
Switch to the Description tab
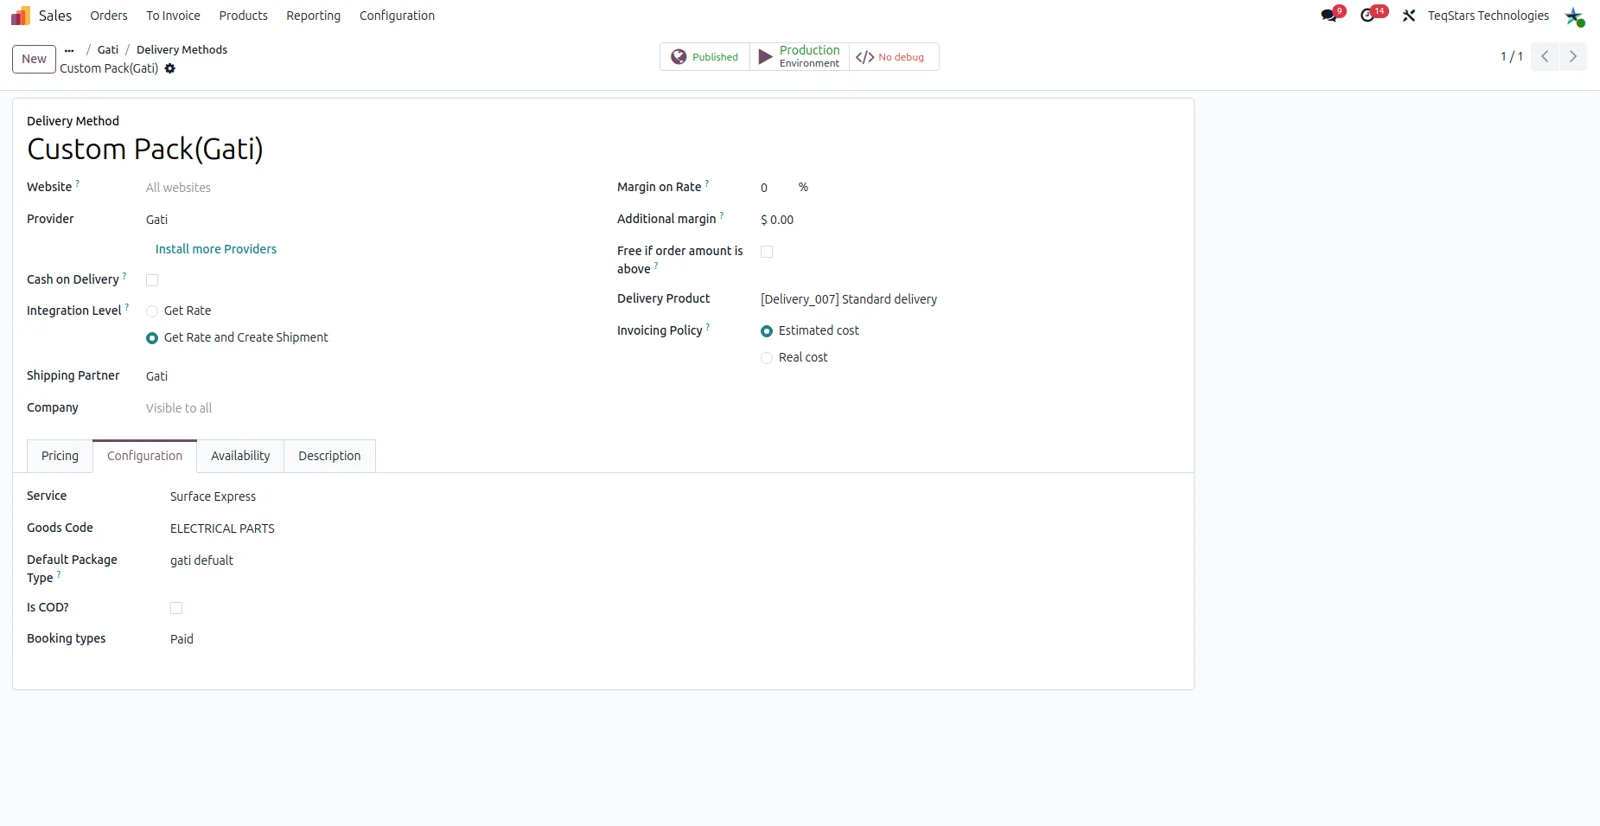click(329, 456)
